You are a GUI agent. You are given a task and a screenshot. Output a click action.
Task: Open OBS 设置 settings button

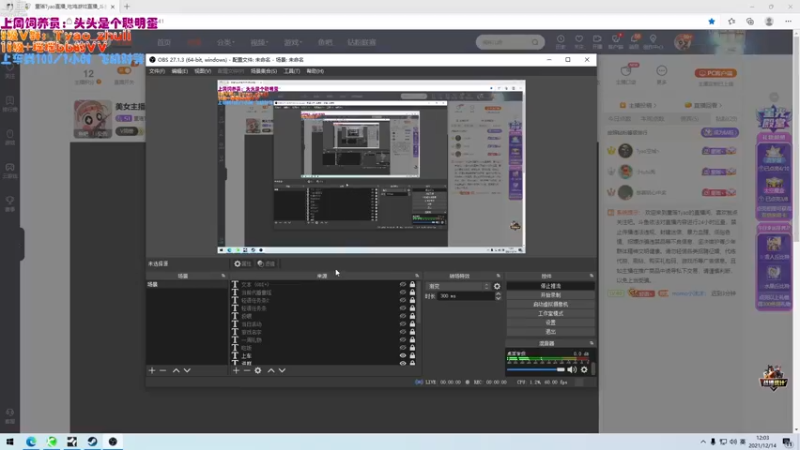pos(551,322)
